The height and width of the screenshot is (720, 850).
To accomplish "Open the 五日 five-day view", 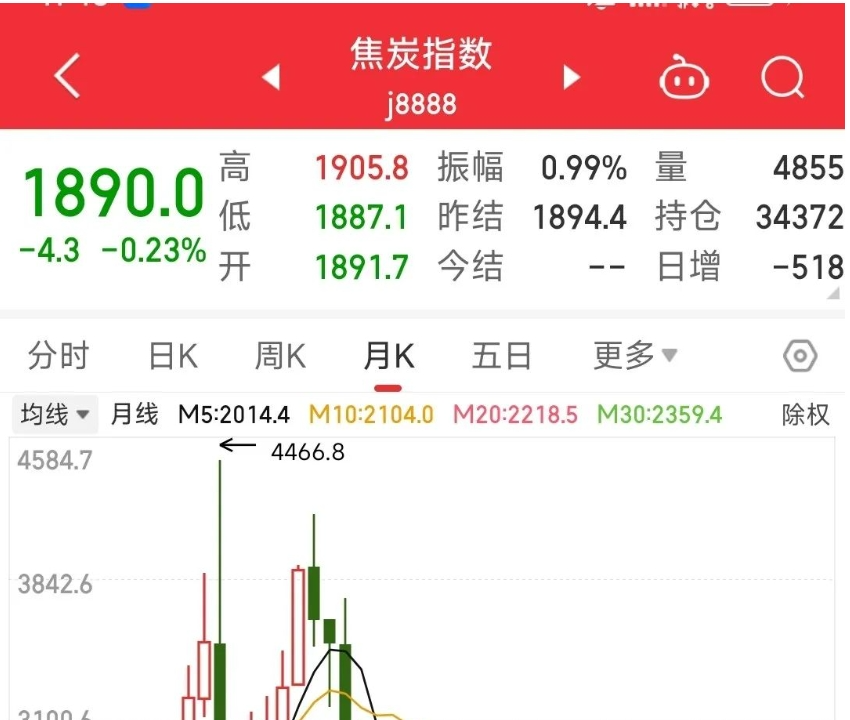I will [x=500, y=355].
